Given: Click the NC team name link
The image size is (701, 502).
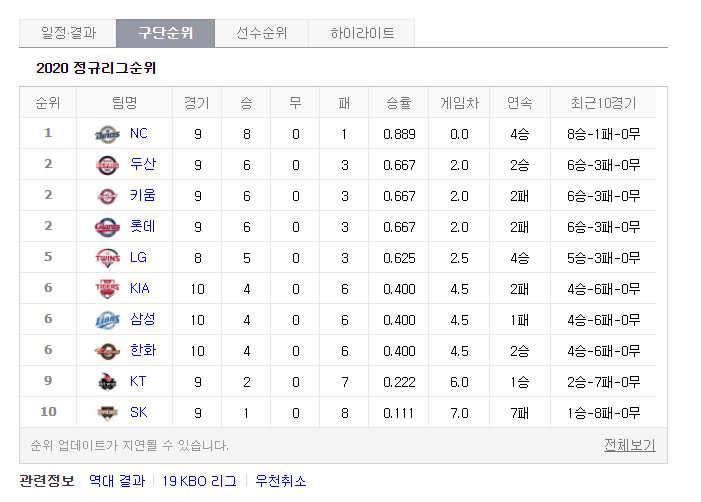Looking at the screenshot, I should [139, 133].
